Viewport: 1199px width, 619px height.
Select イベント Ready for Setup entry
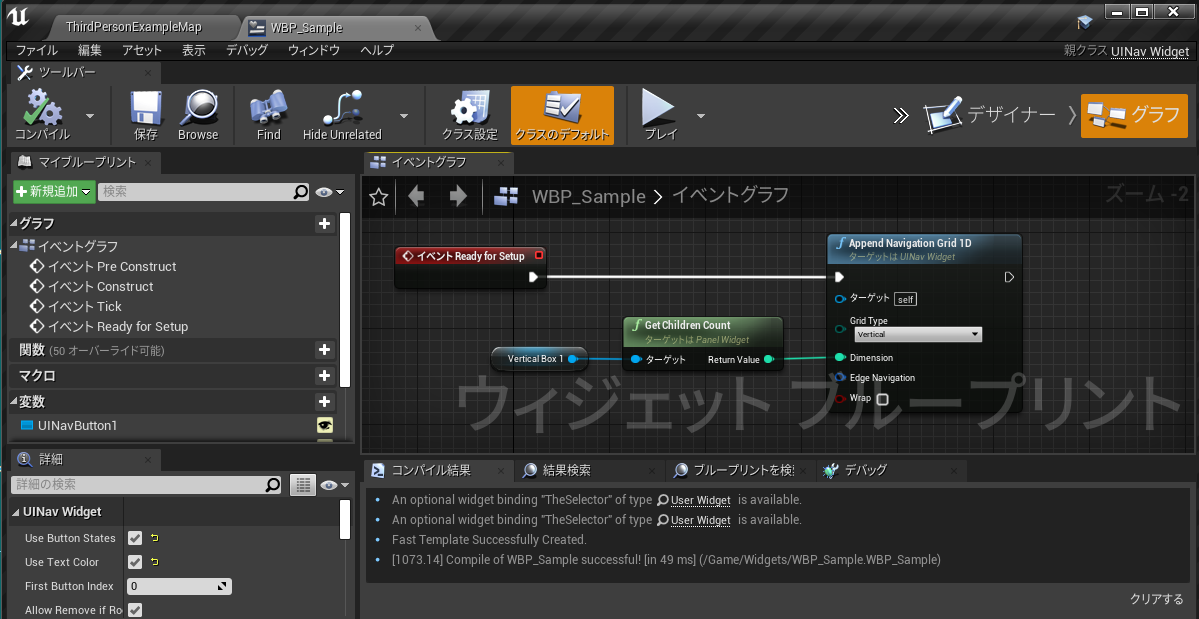[109, 326]
